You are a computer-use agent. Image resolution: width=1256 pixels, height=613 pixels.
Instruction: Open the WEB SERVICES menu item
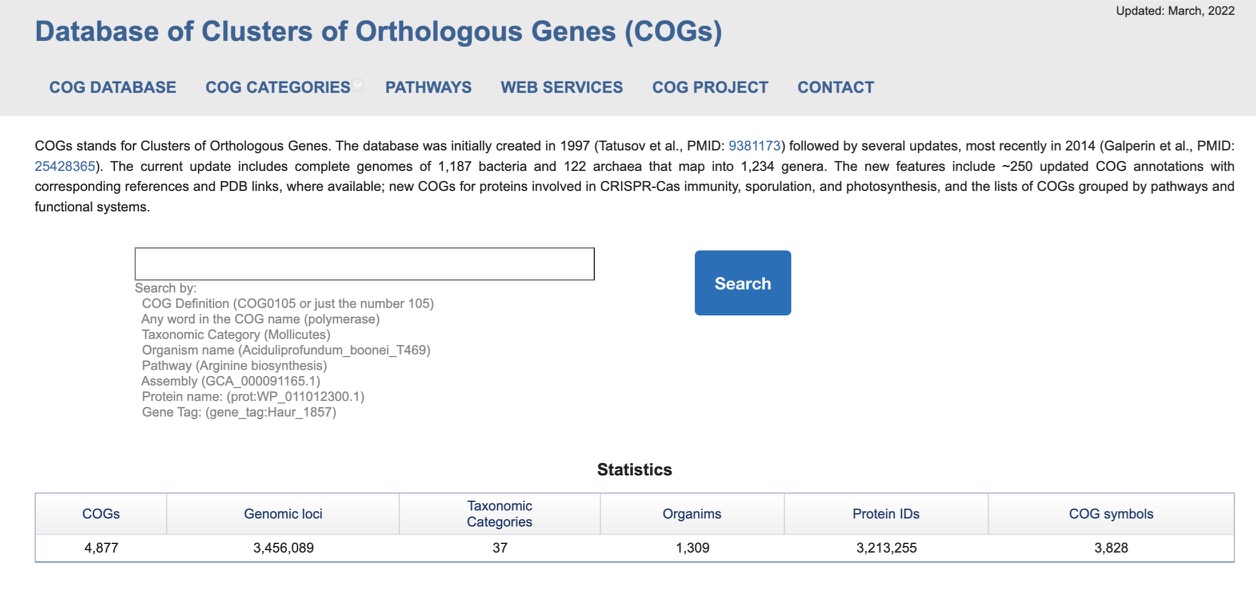[x=562, y=87]
